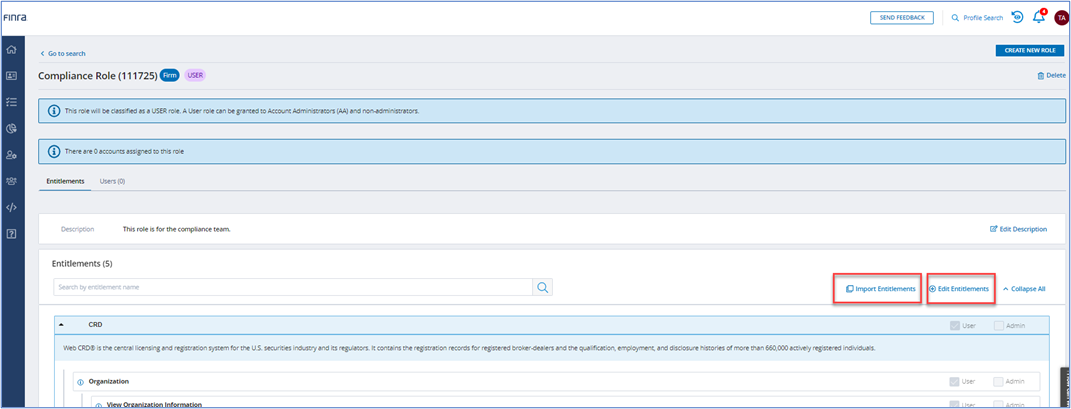This screenshot has height=409, width=1071.
Task: Open the notifications bell icon
Action: 1039,17
